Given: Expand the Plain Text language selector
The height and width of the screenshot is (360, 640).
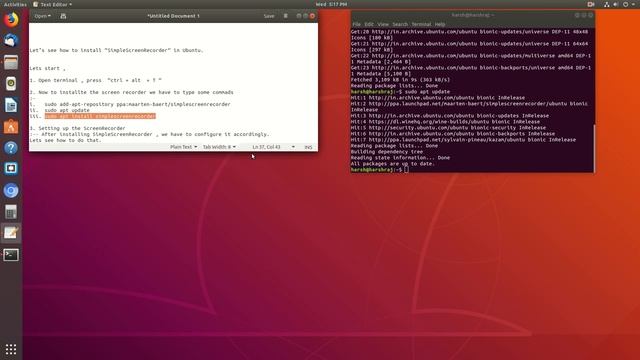Looking at the screenshot, I should click(183, 147).
